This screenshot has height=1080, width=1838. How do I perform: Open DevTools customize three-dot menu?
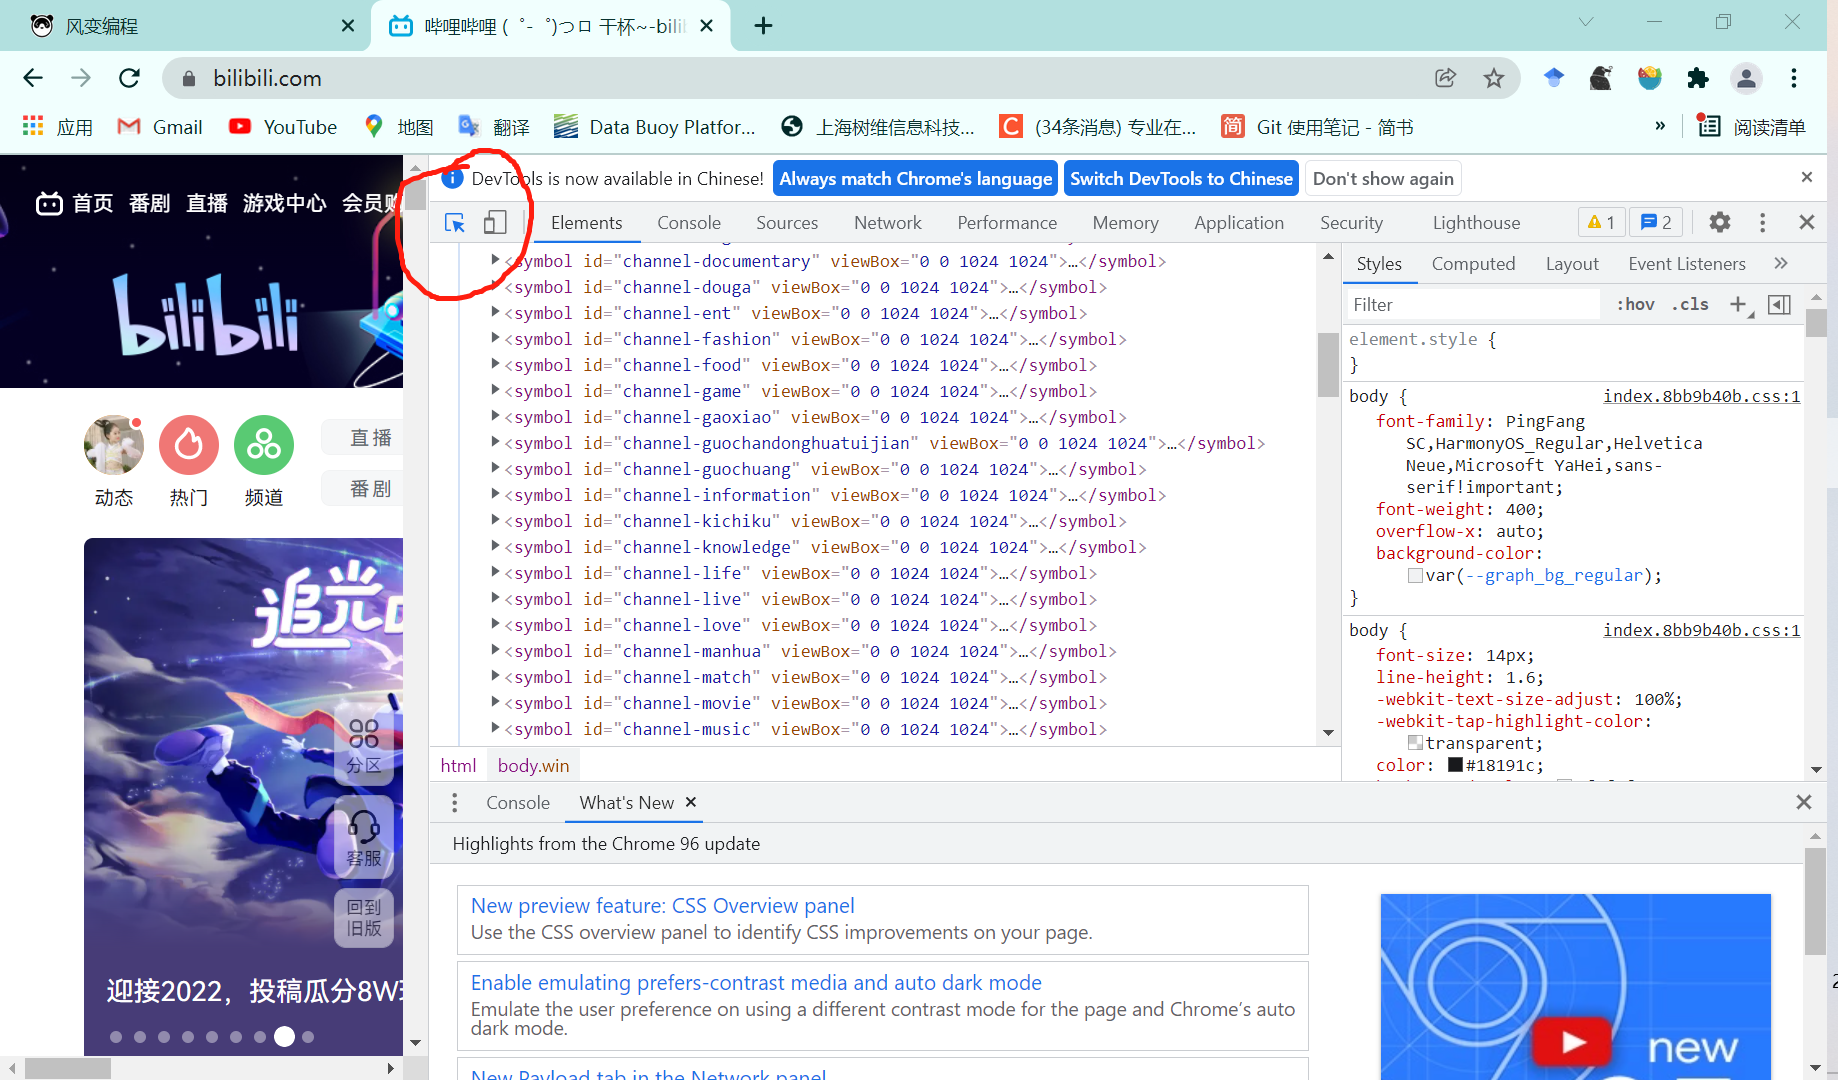click(1762, 222)
